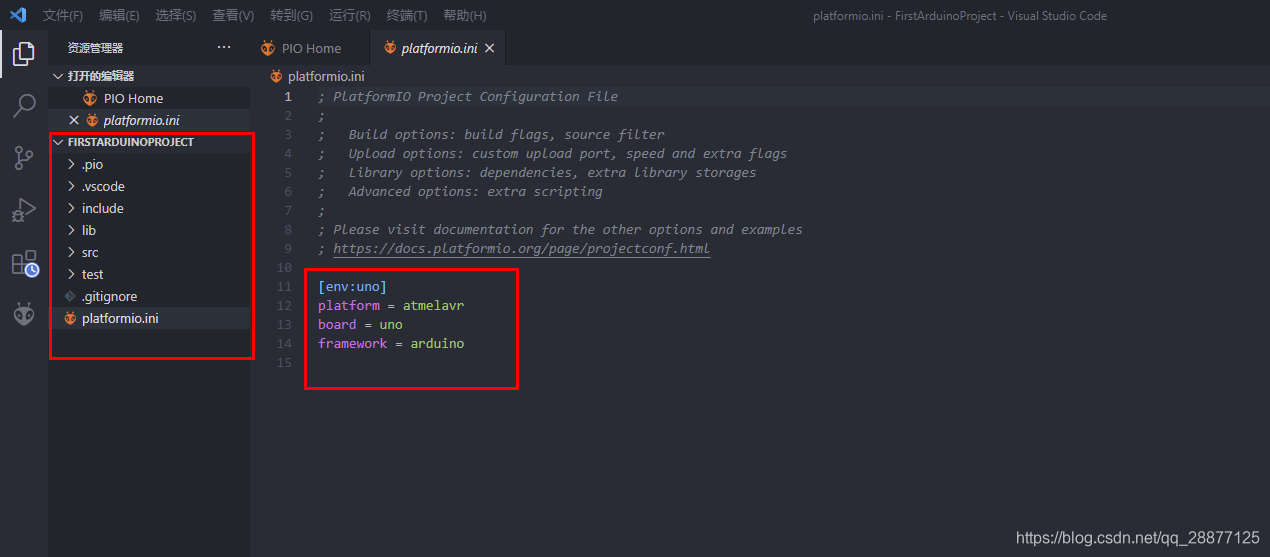1270x557 pixels.
Task: Open the Search view in activity bar
Action: [24, 106]
